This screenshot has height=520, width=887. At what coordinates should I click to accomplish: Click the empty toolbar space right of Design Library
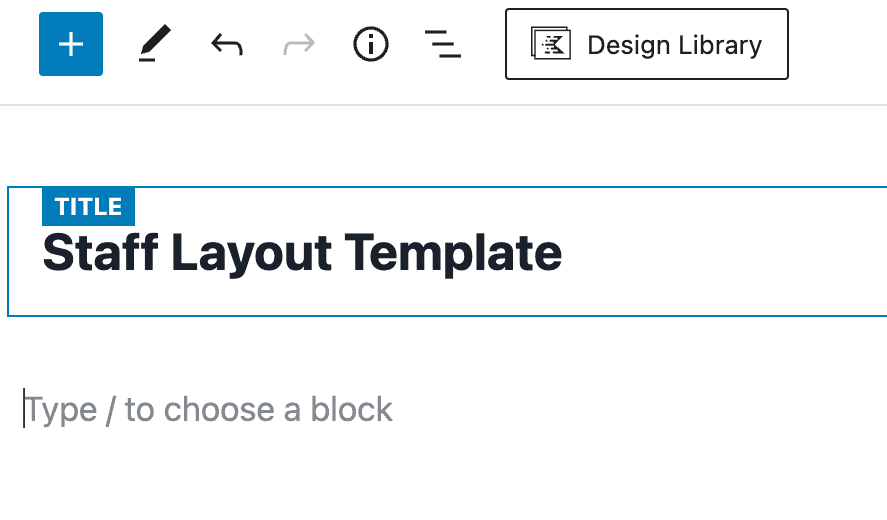[x=838, y=44]
